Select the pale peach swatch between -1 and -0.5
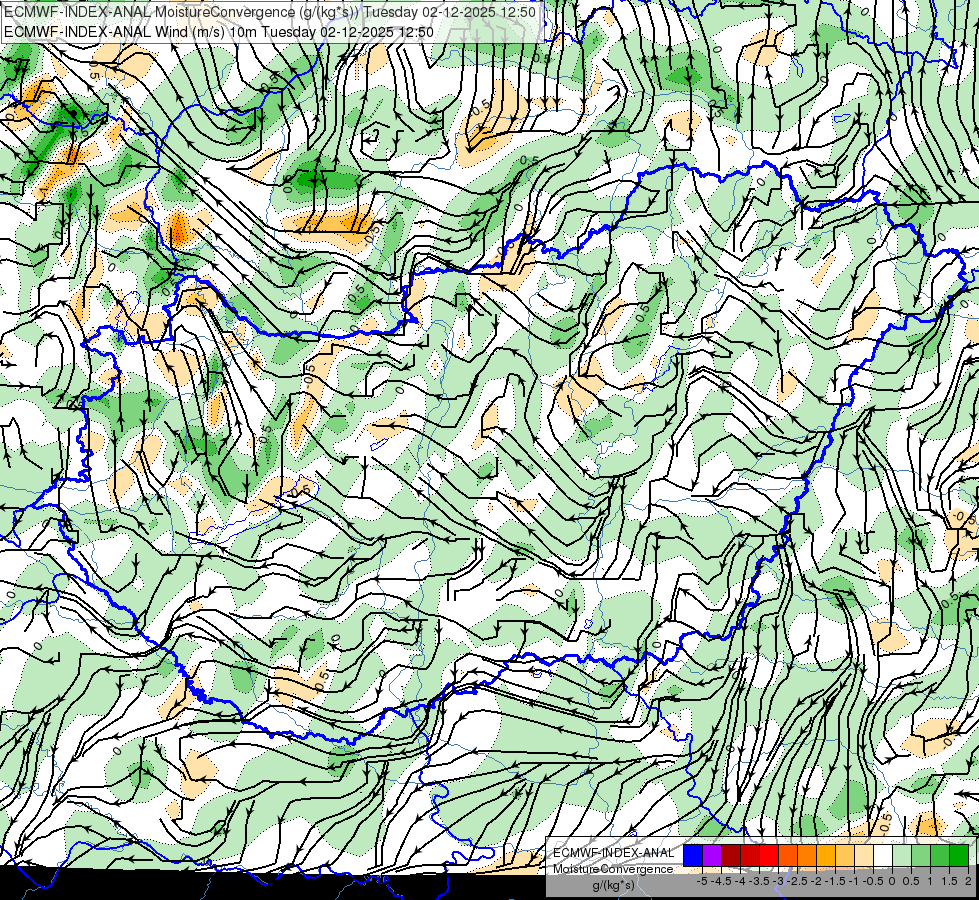 coord(864,855)
